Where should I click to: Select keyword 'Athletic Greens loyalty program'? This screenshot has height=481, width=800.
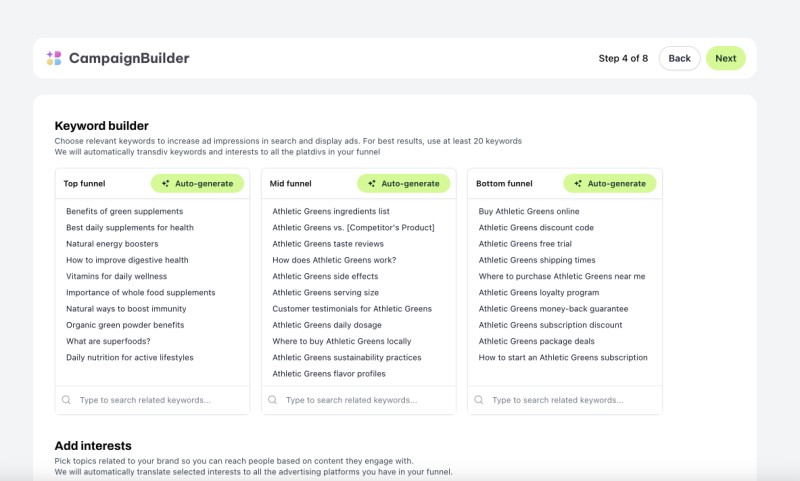539,293
